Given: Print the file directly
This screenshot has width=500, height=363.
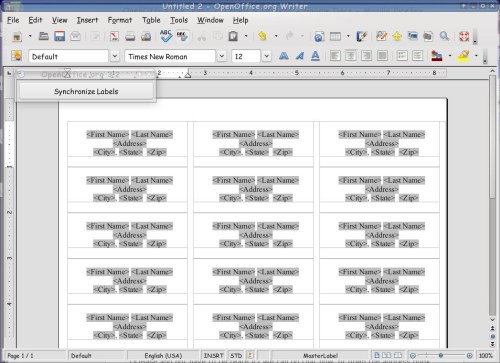Looking at the screenshot, I should click(130, 36).
